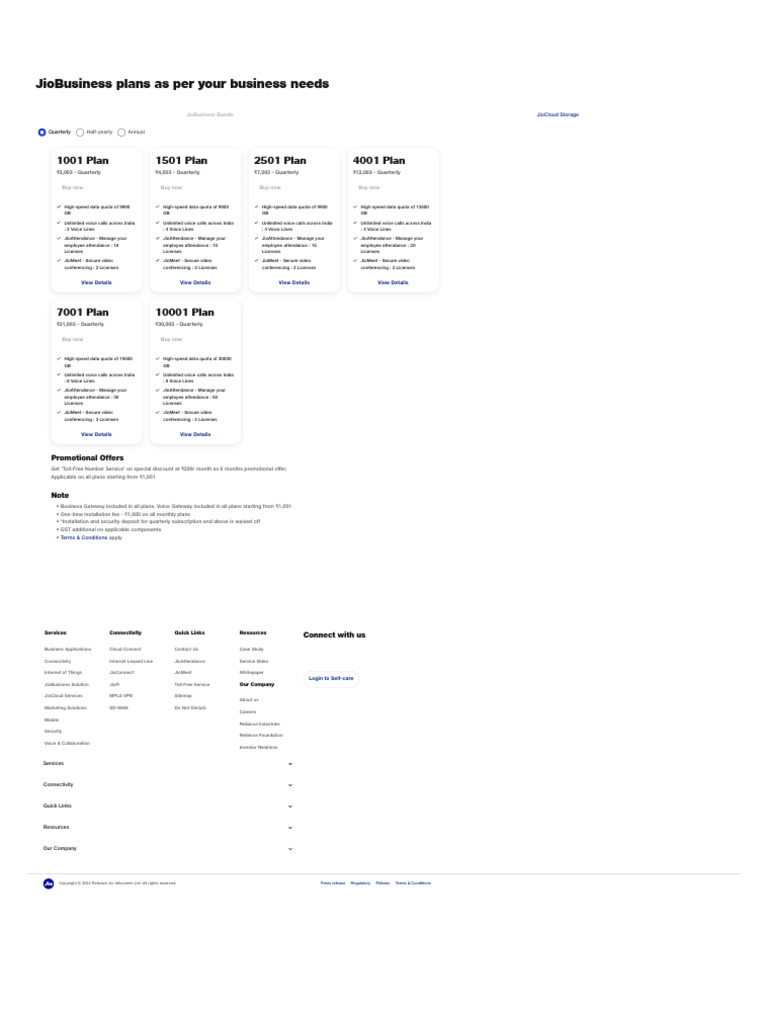
Task: Click Buy now on the 1501 Plan
Action: [171, 187]
